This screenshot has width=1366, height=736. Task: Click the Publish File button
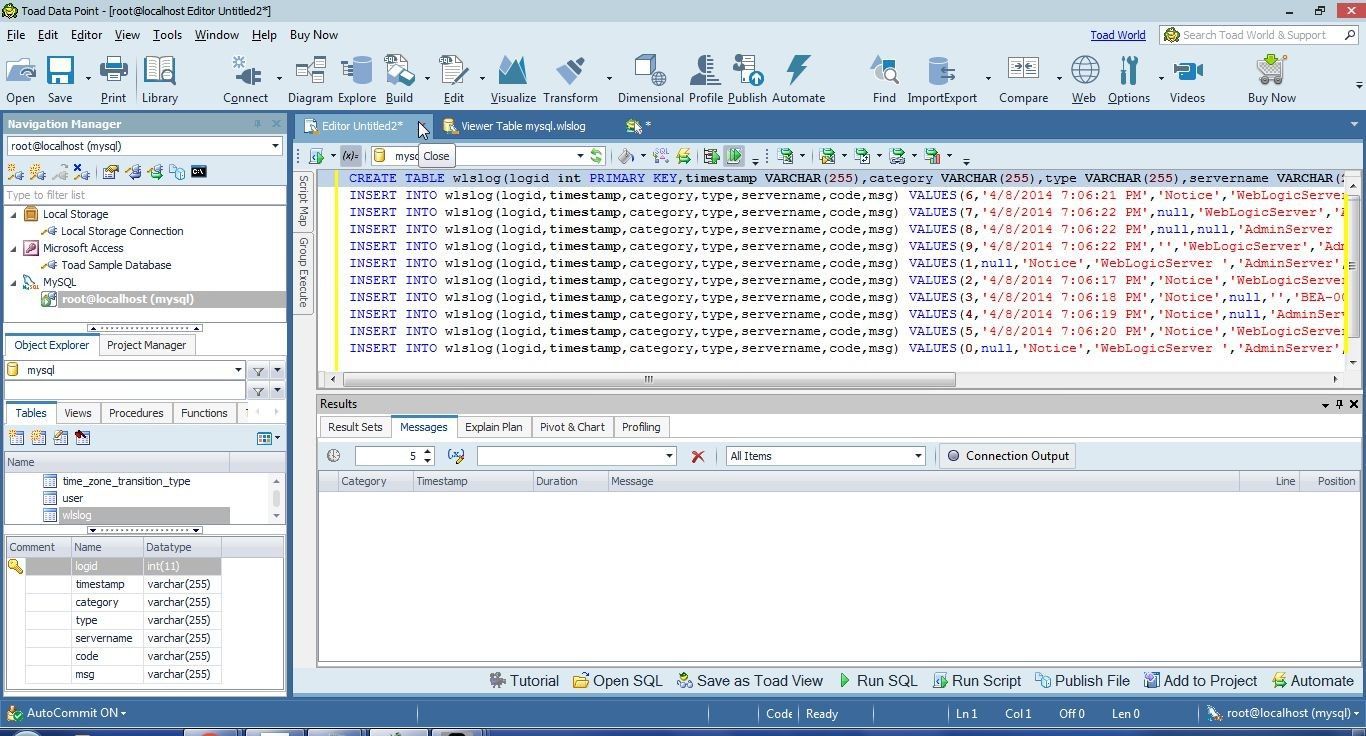[x=1081, y=681]
